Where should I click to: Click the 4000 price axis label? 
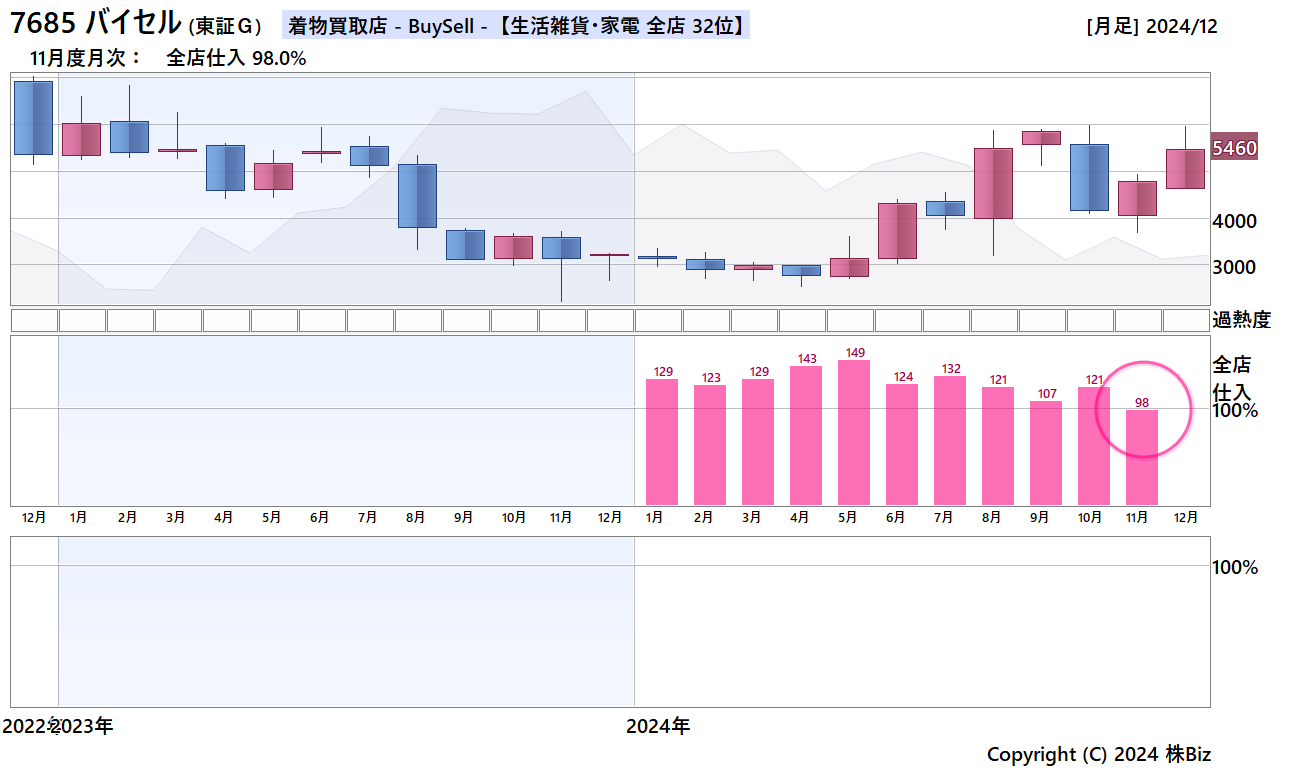coord(1235,221)
